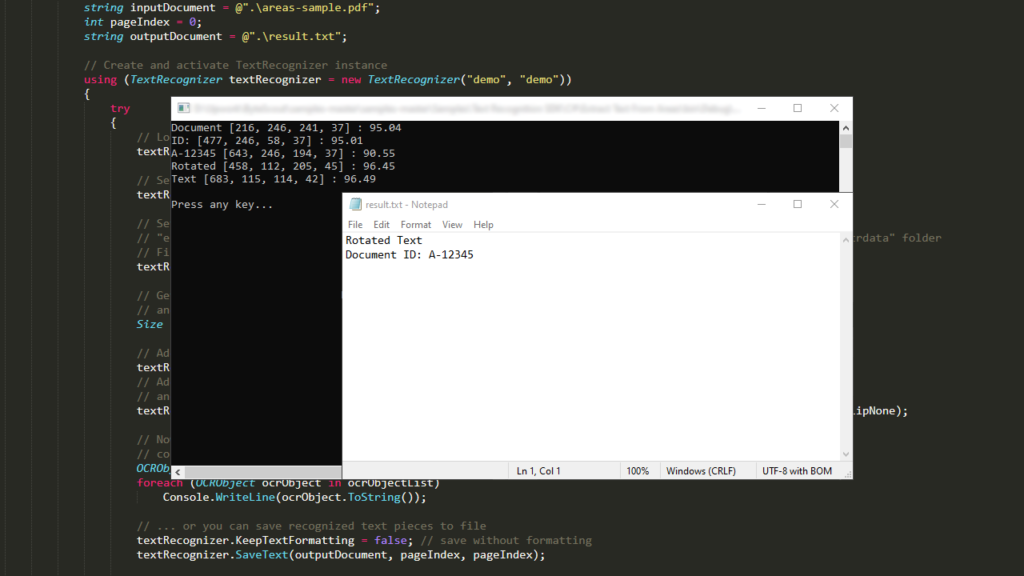Minimize the console output window
Screen dimensions: 1024x576
point(761,108)
